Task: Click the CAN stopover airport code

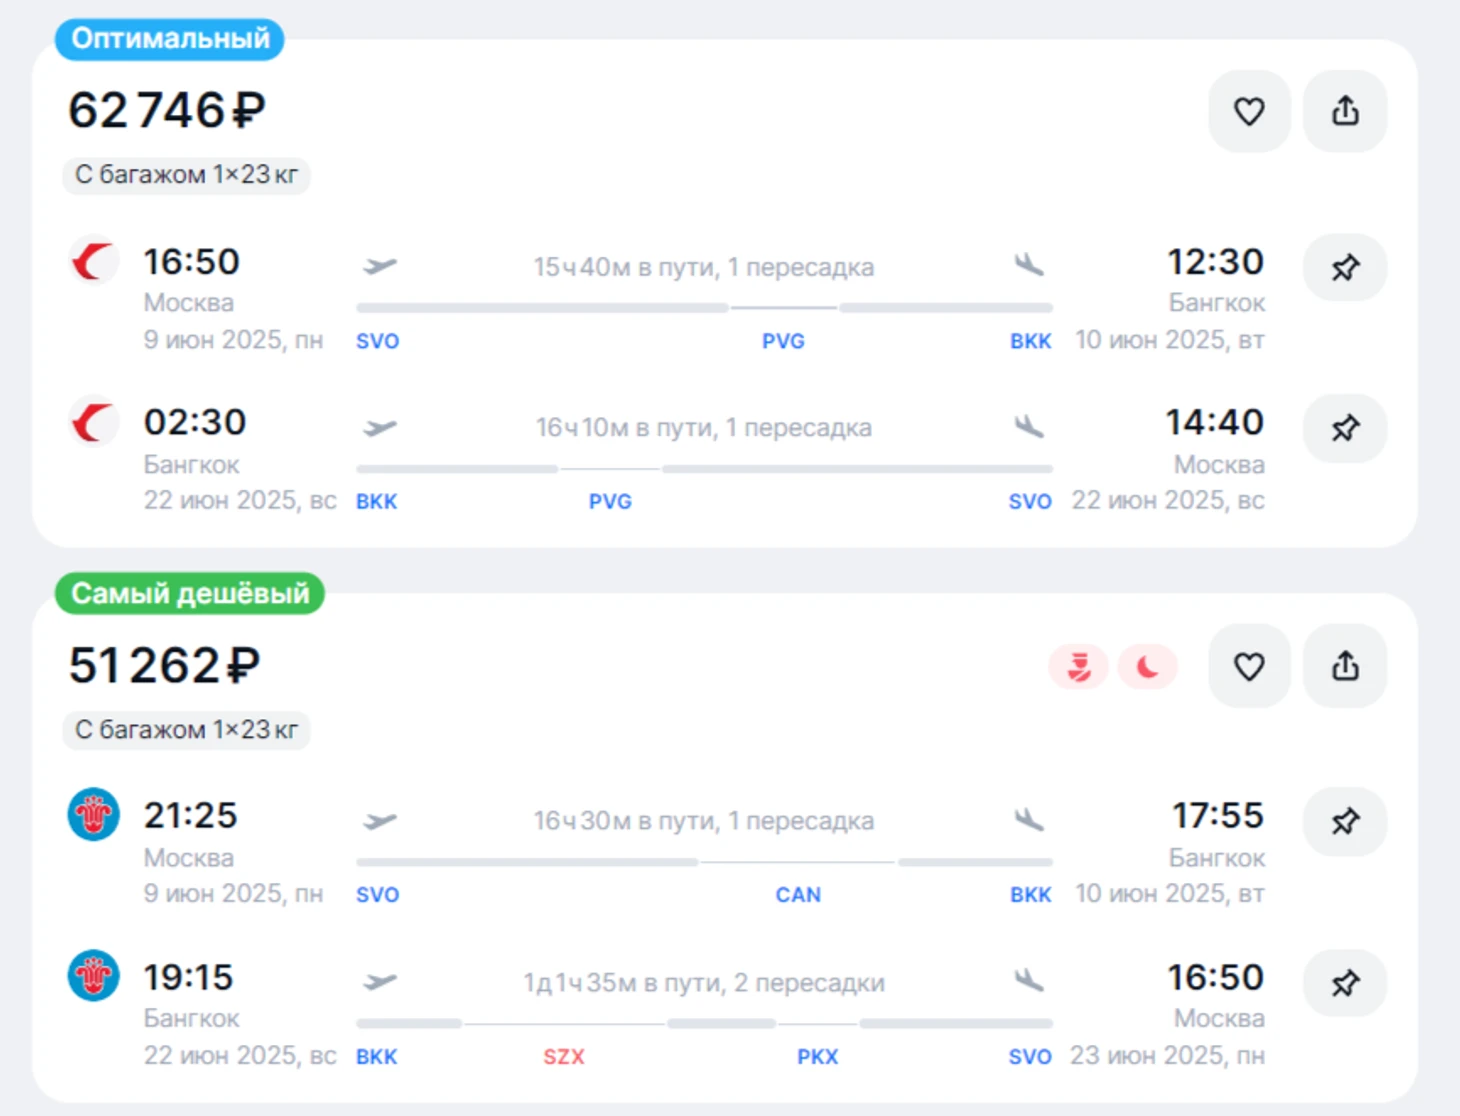Action: click(798, 895)
